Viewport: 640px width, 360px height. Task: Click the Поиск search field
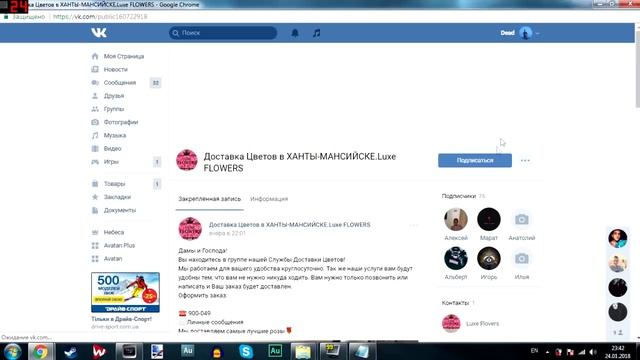tap(223, 33)
